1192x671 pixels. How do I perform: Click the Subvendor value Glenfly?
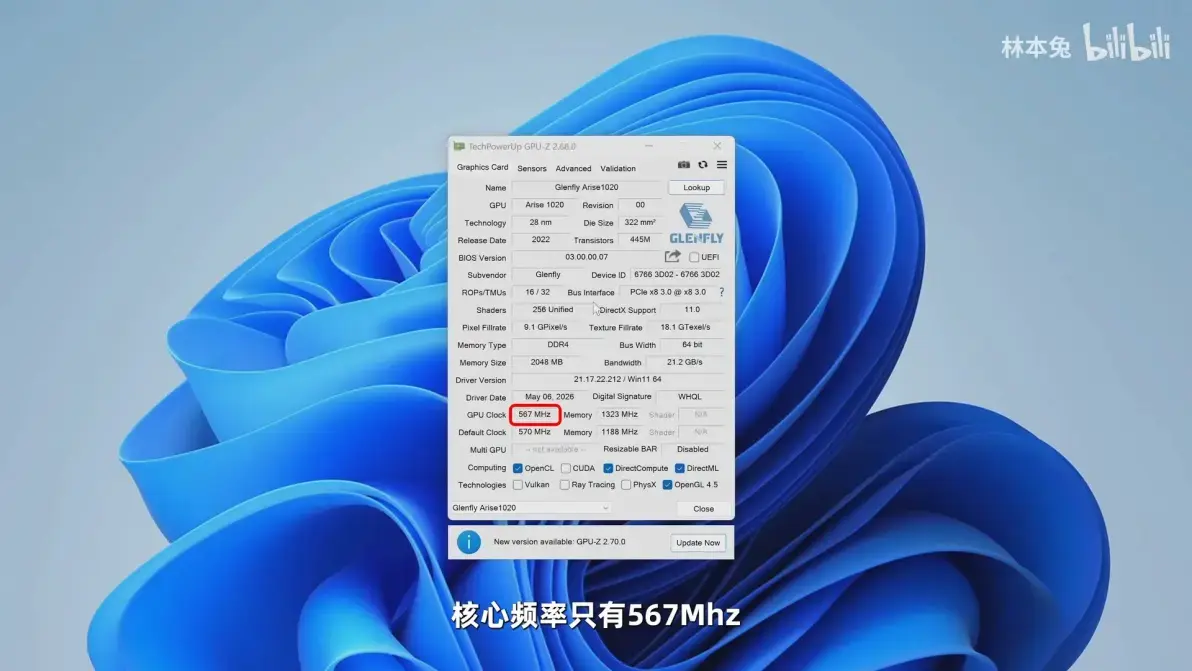coord(547,274)
